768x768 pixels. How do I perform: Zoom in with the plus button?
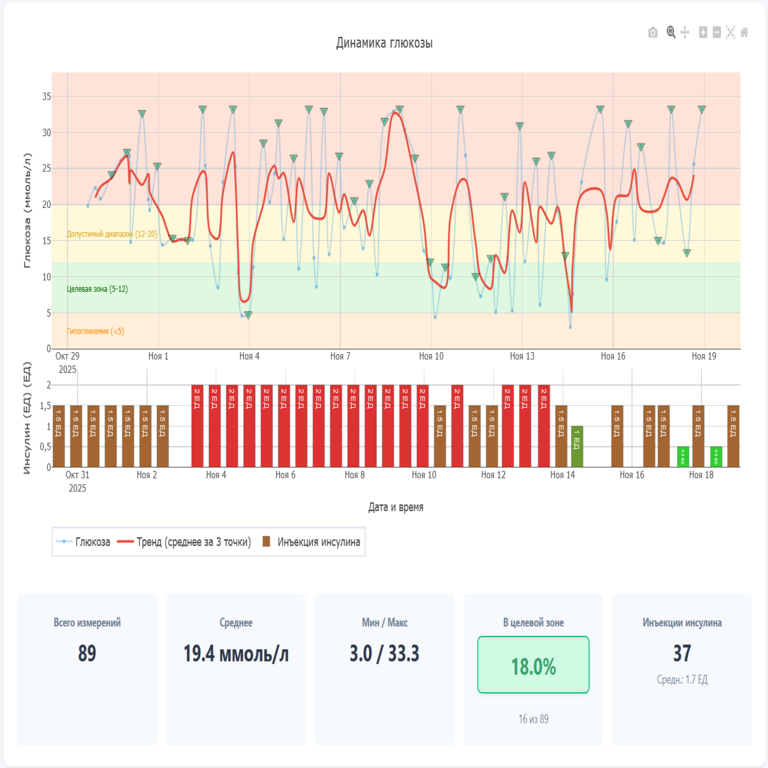click(703, 33)
